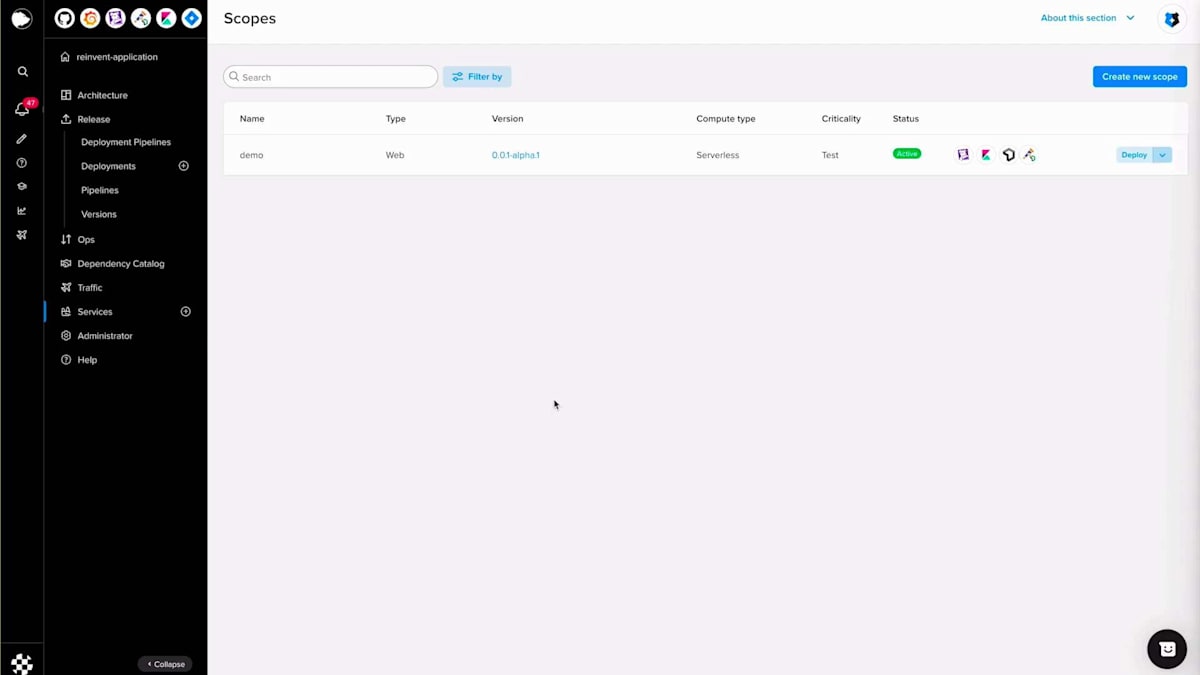Screen dimensions: 1200x675
Task: Click the demo scope name
Action: (x=251, y=155)
